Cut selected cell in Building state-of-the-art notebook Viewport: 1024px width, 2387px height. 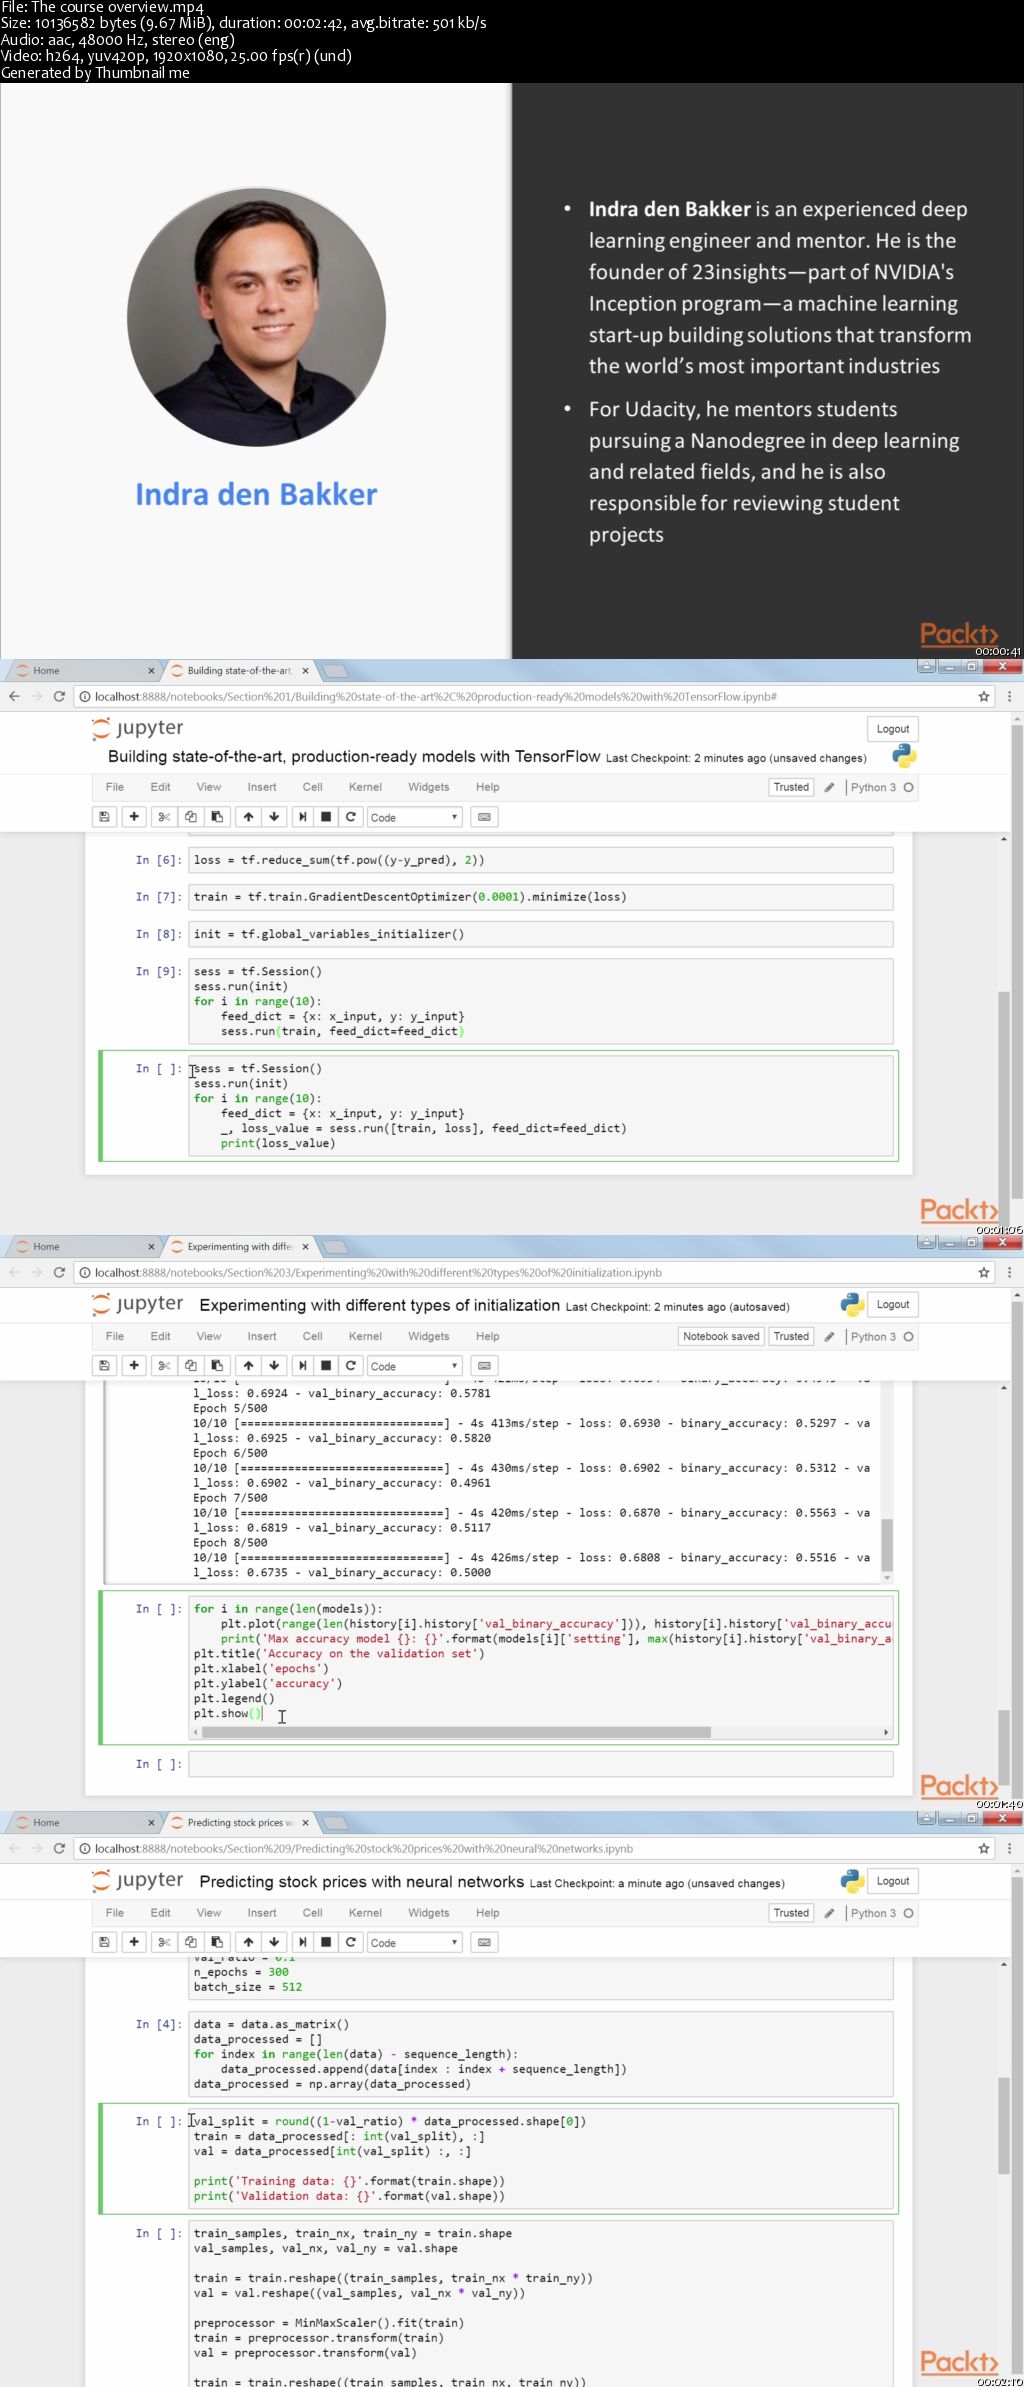(164, 817)
